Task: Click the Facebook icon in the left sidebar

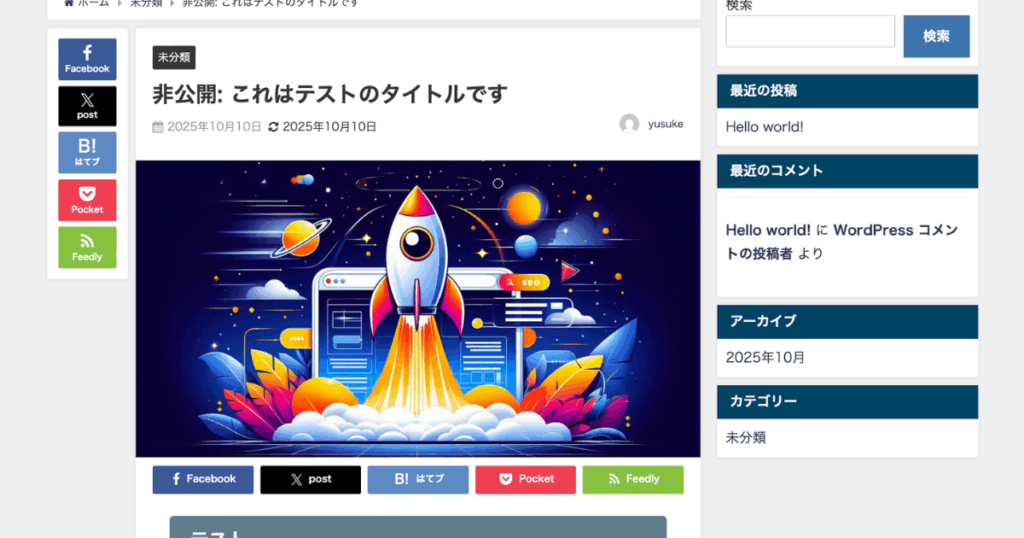Action: coord(87,59)
